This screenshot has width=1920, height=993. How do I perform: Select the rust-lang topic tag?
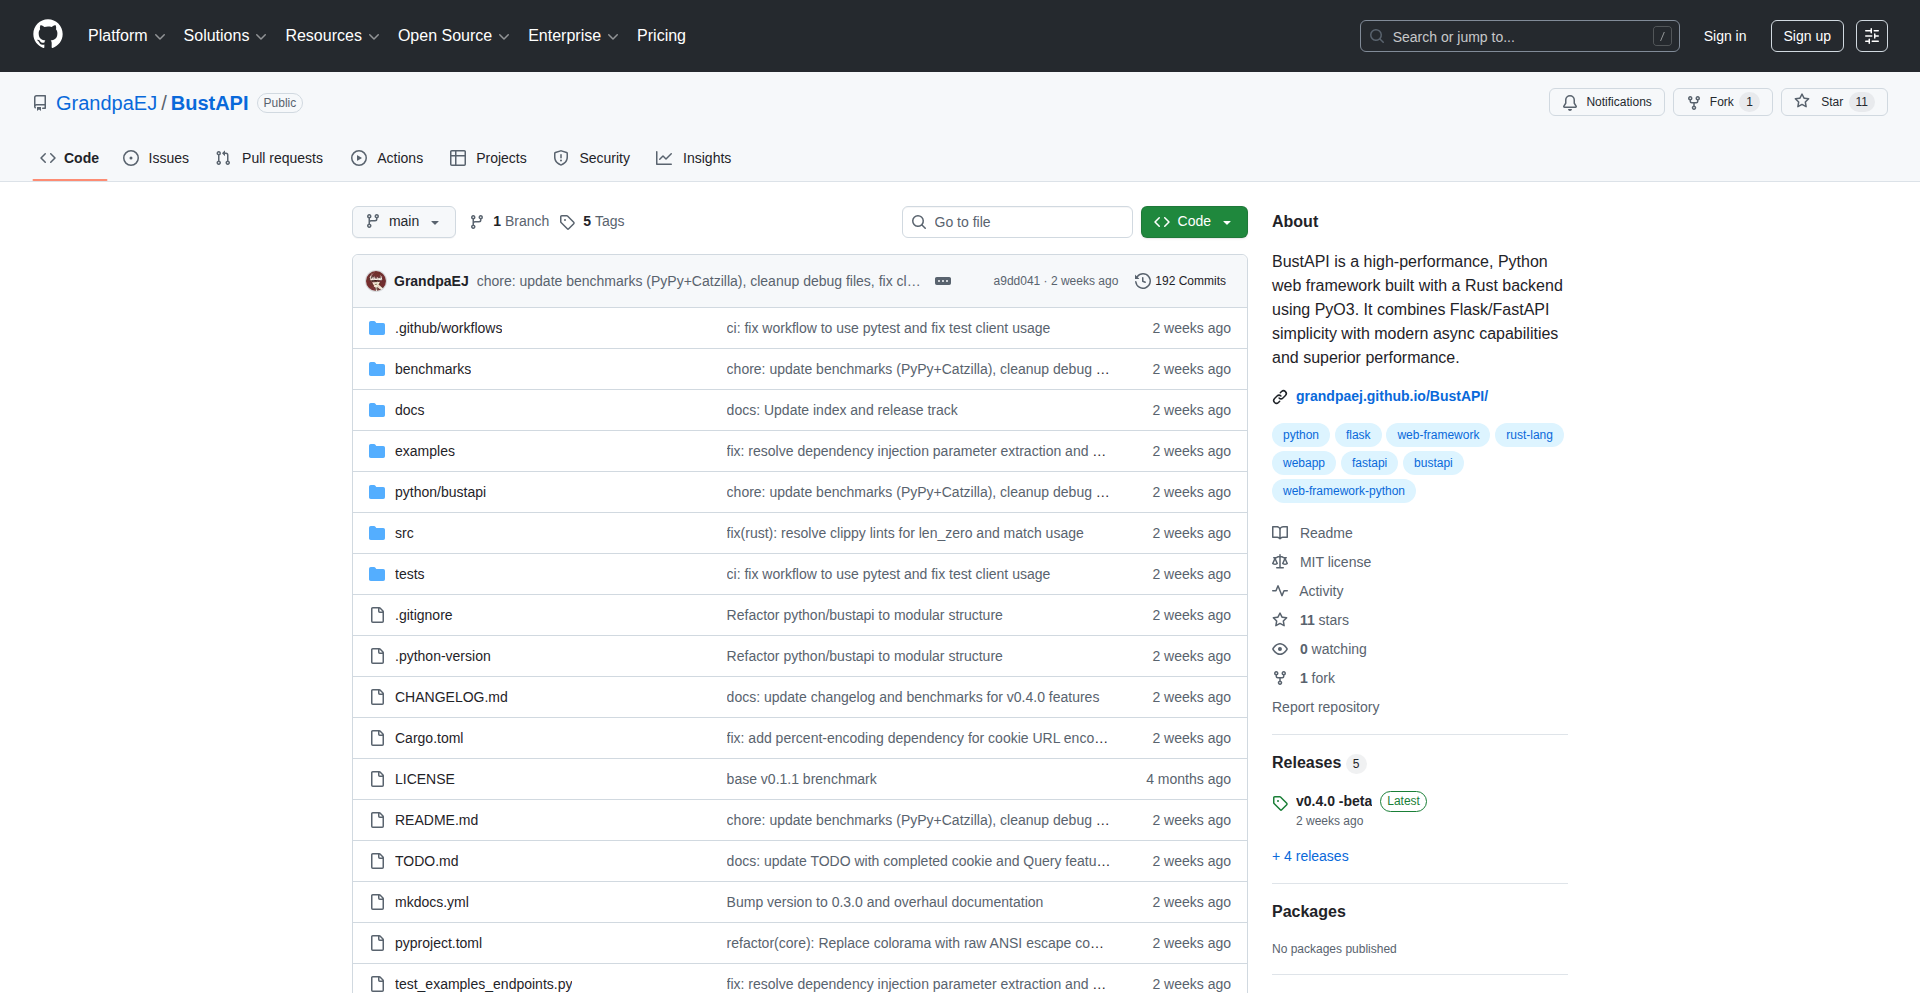tap(1529, 435)
